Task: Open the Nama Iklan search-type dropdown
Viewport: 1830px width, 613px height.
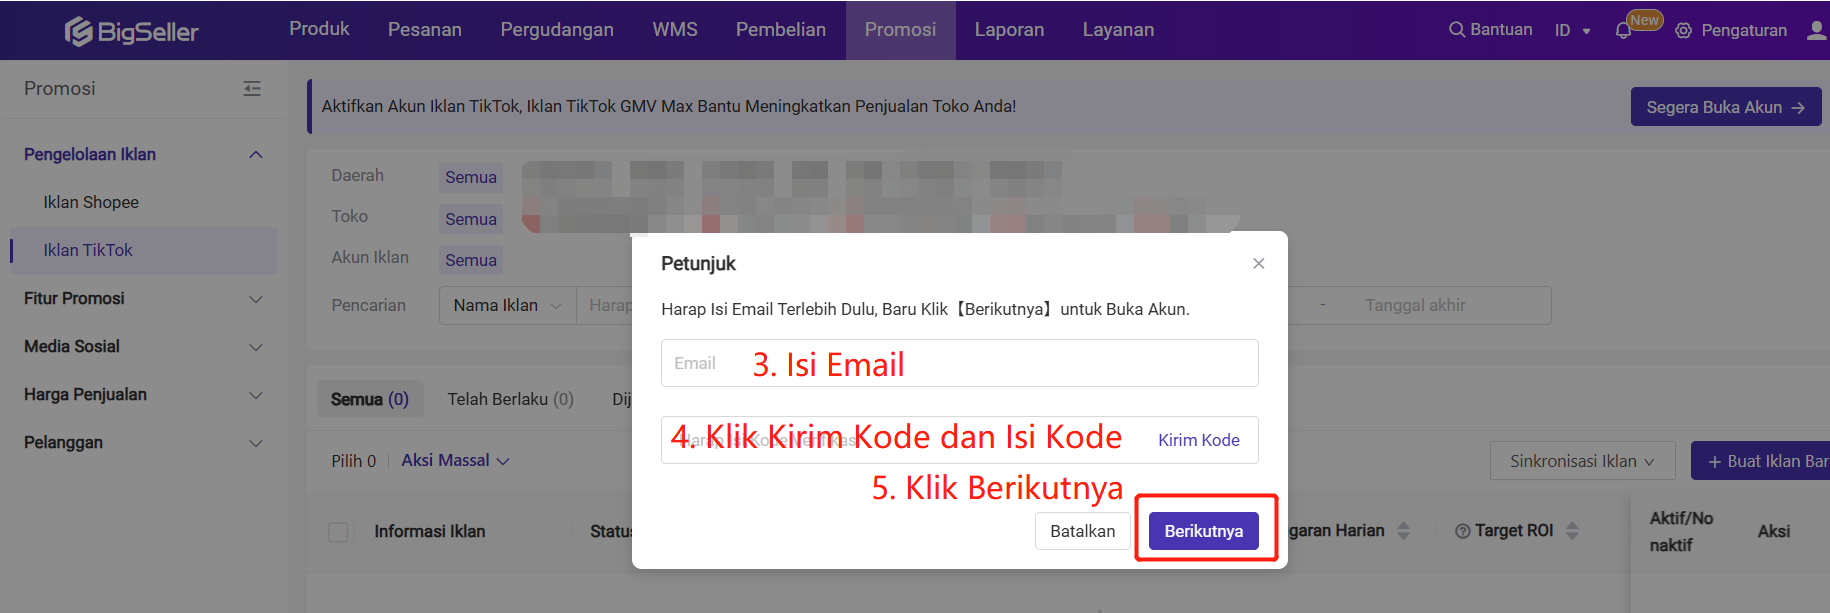Action: click(508, 305)
